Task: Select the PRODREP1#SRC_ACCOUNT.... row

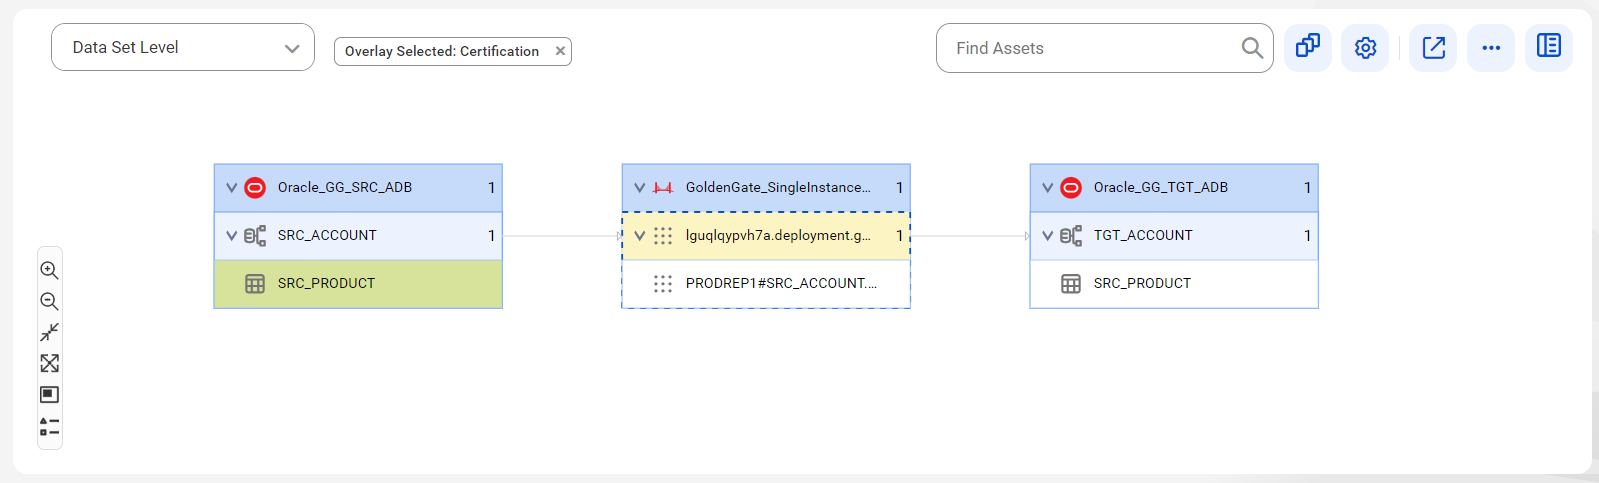Action: click(766, 284)
